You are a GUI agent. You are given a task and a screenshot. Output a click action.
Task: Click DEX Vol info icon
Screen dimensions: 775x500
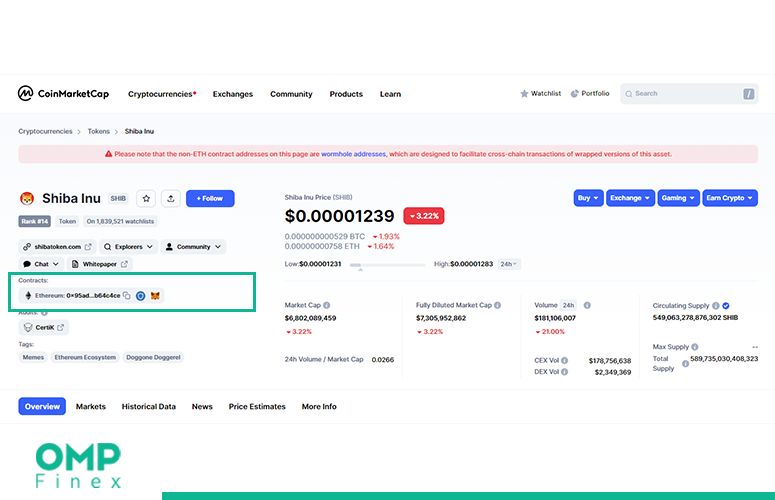(564, 372)
